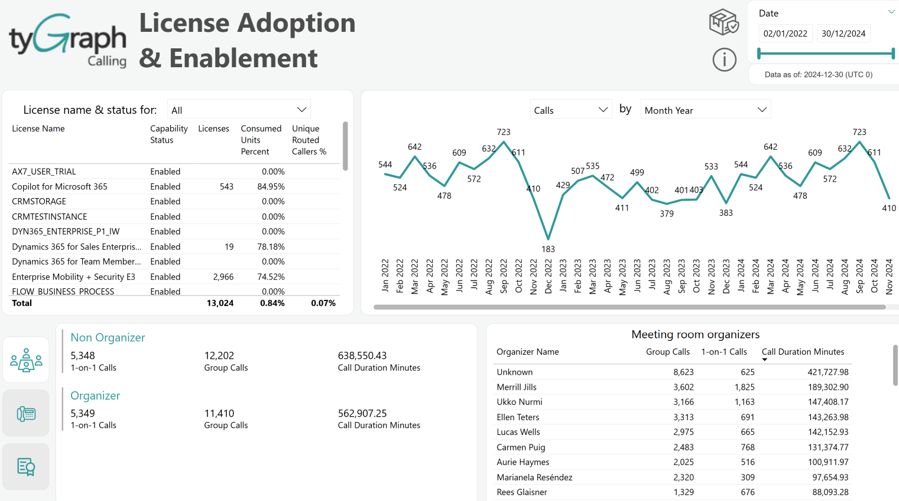Image resolution: width=899 pixels, height=501 pixels.
Task: Click the tyGraph Calling logo
Action: point(68,41)
